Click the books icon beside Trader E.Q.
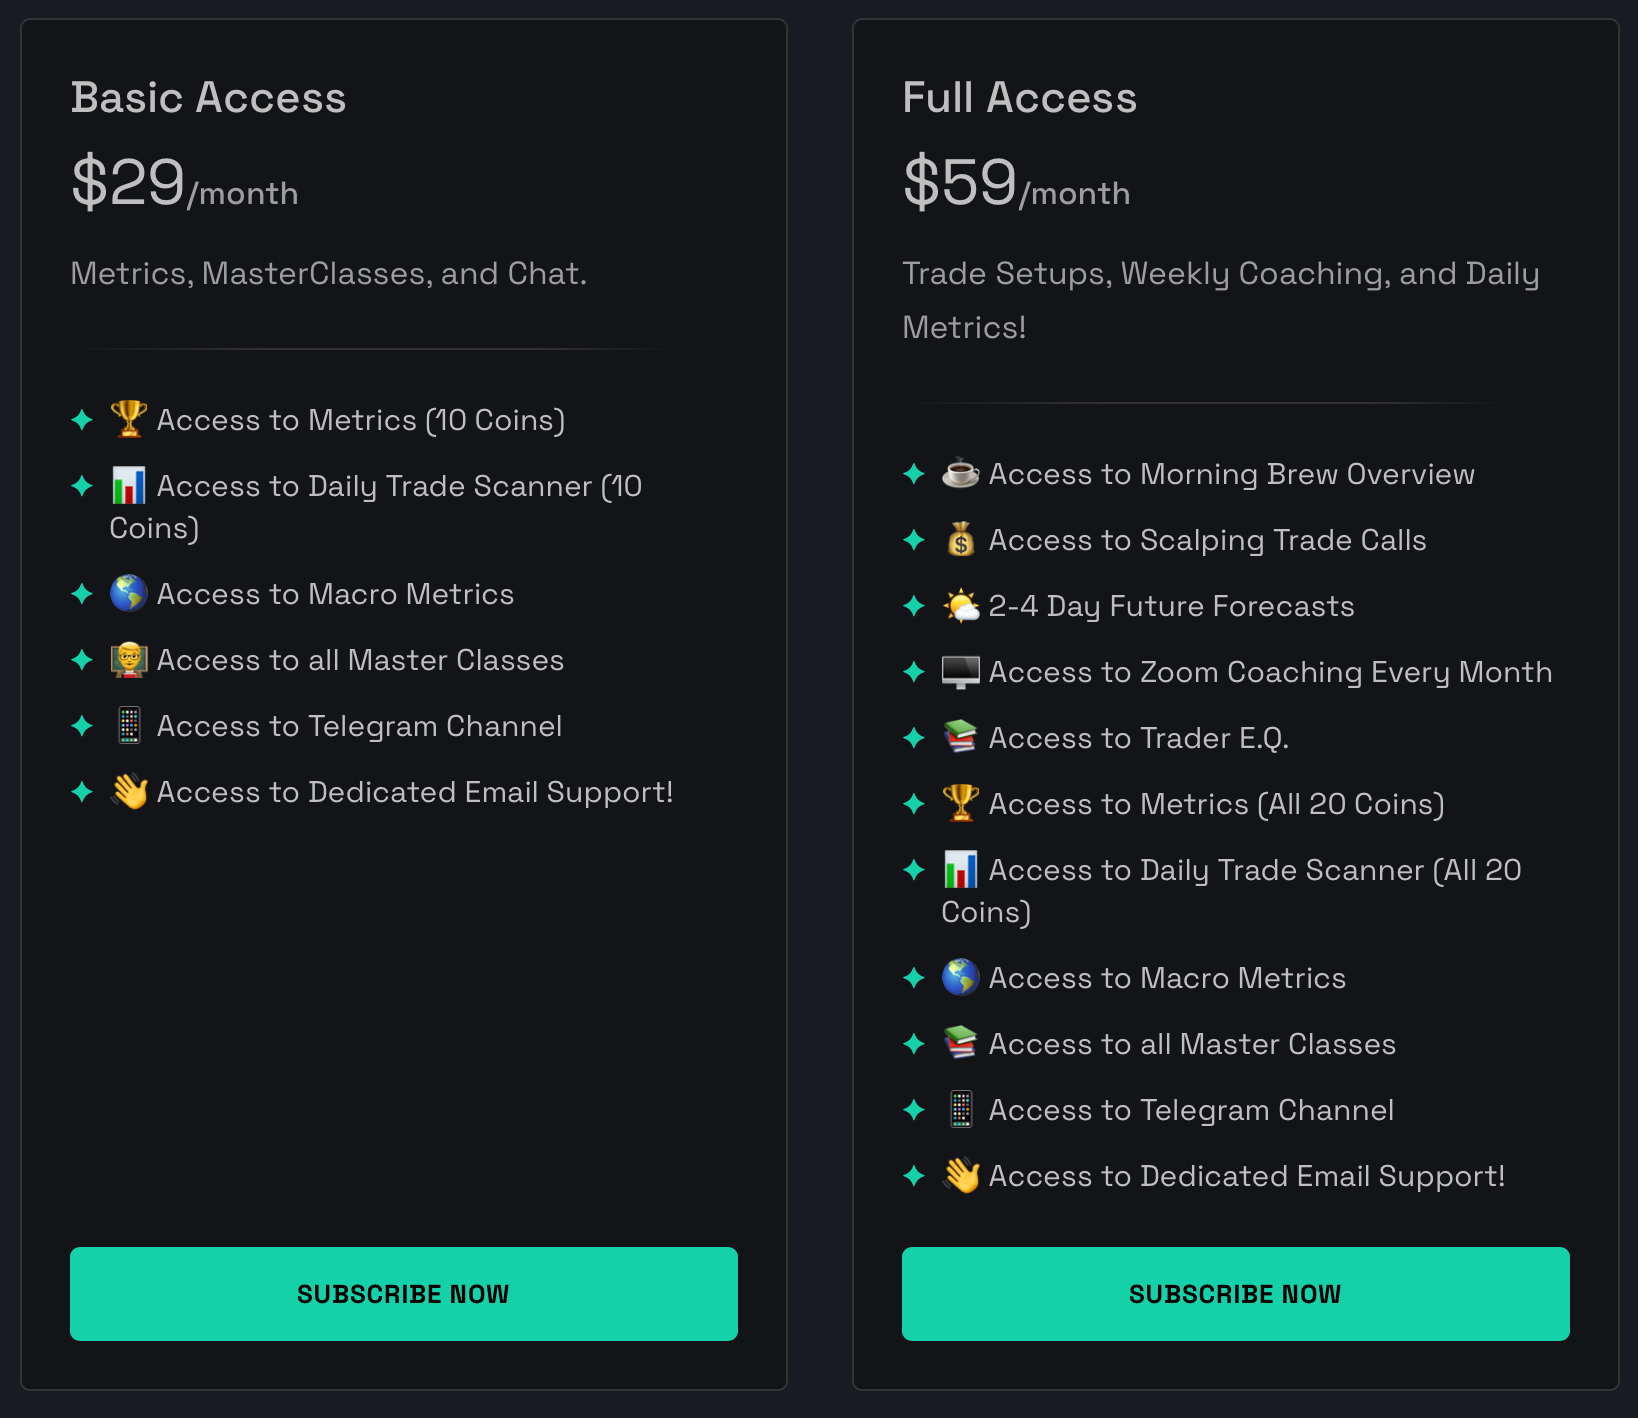 [x=961, y=738]
